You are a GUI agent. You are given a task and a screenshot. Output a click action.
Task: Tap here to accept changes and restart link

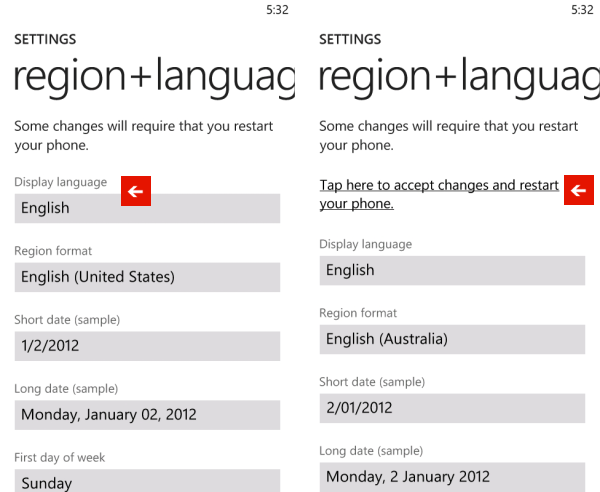point(439,194)
